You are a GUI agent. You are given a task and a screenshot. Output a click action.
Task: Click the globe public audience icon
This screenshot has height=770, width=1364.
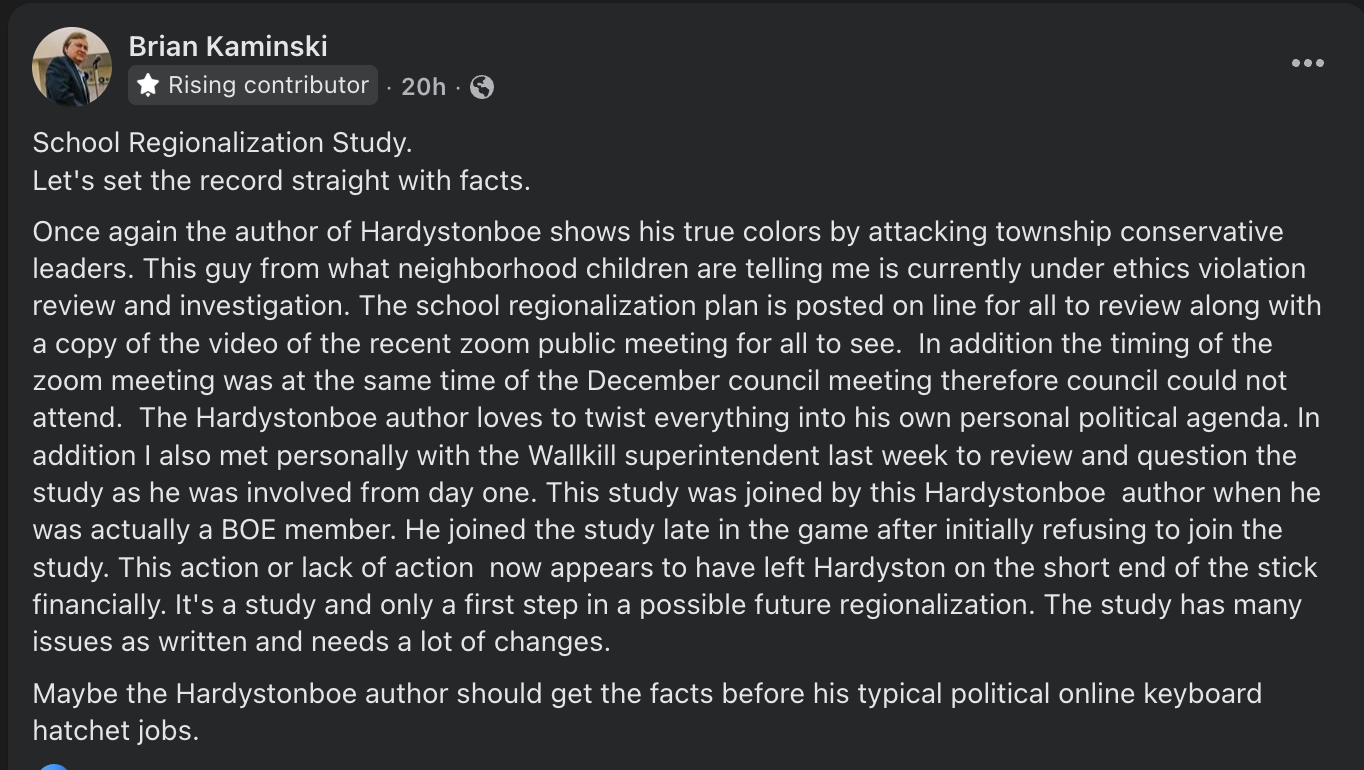pos(482,87)
